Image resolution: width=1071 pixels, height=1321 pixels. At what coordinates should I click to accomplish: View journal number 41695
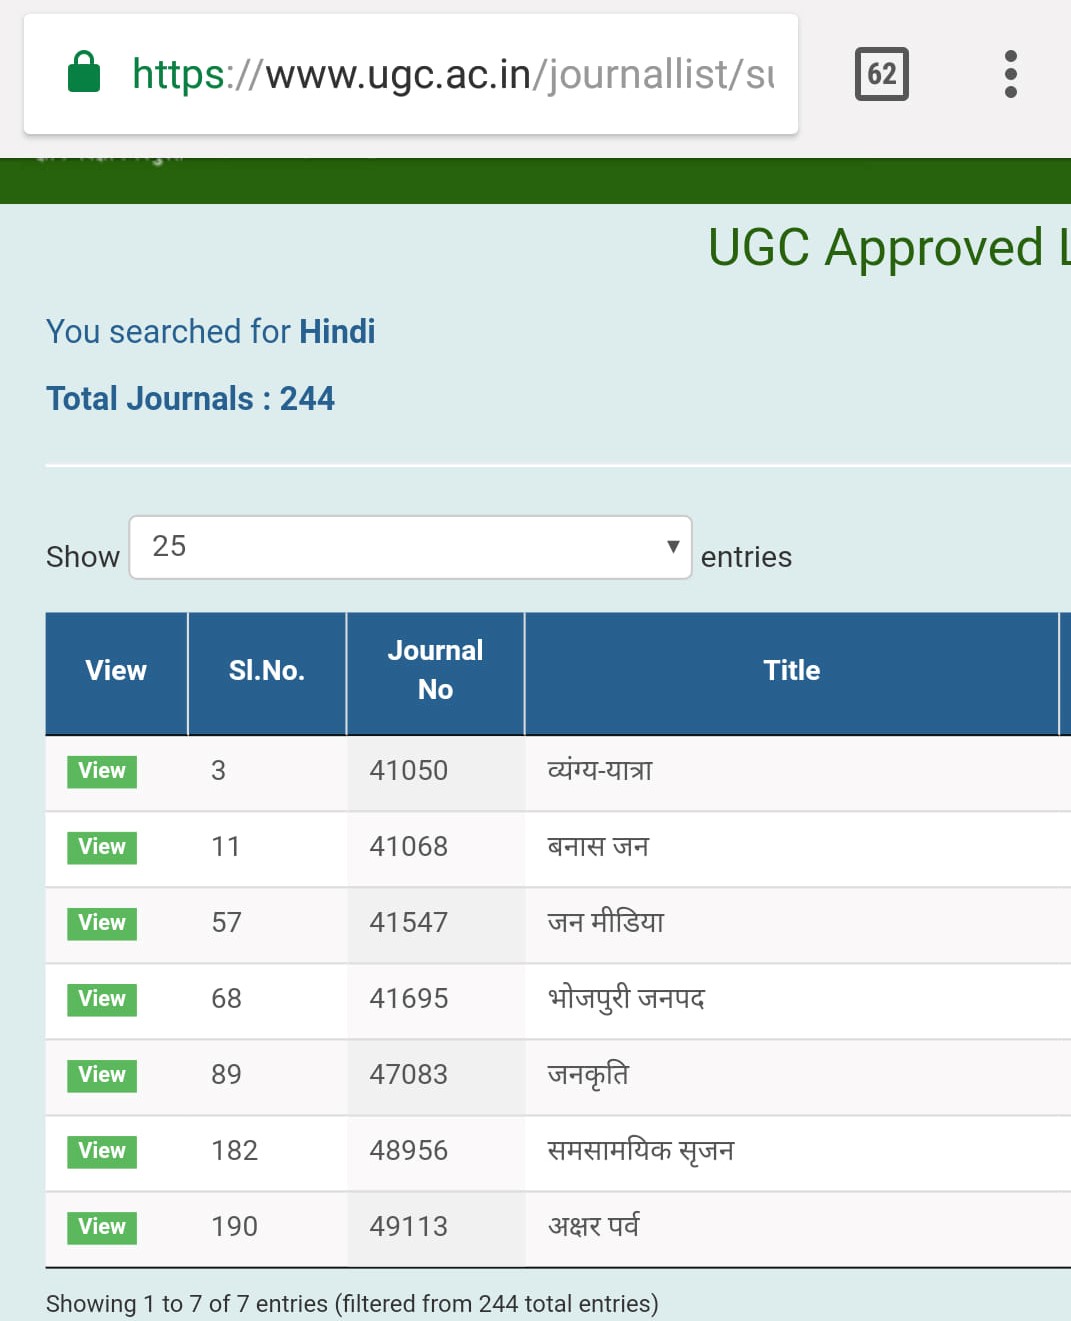click(x=102, y=999)
